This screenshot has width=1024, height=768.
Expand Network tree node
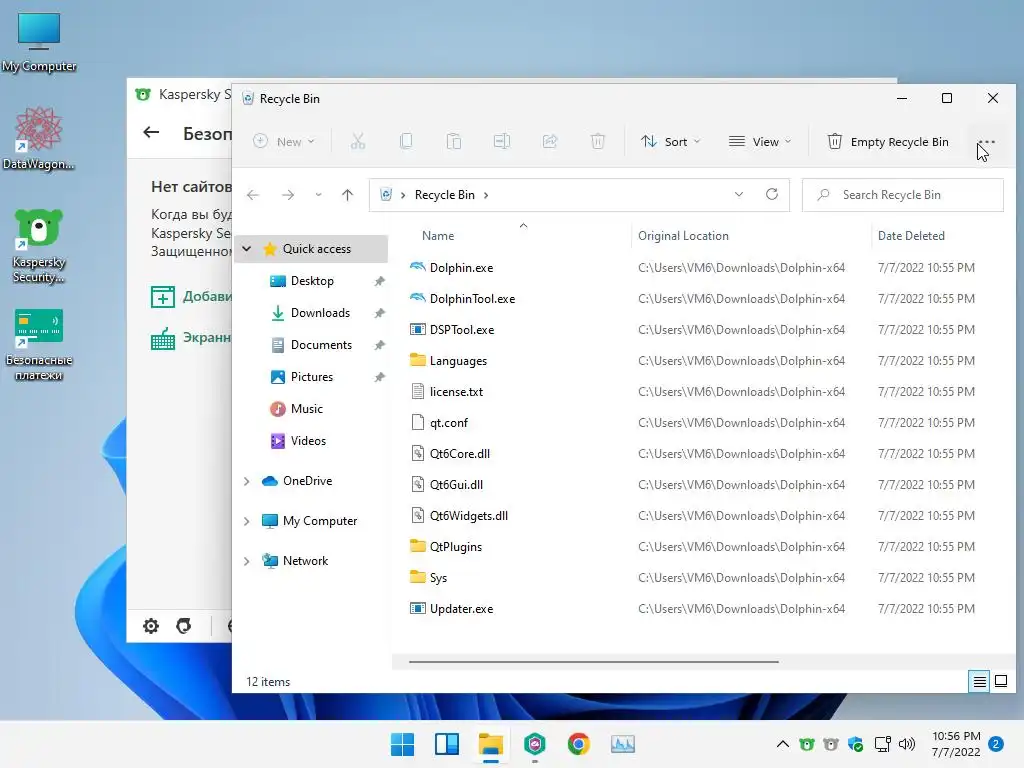coord(247,561)
